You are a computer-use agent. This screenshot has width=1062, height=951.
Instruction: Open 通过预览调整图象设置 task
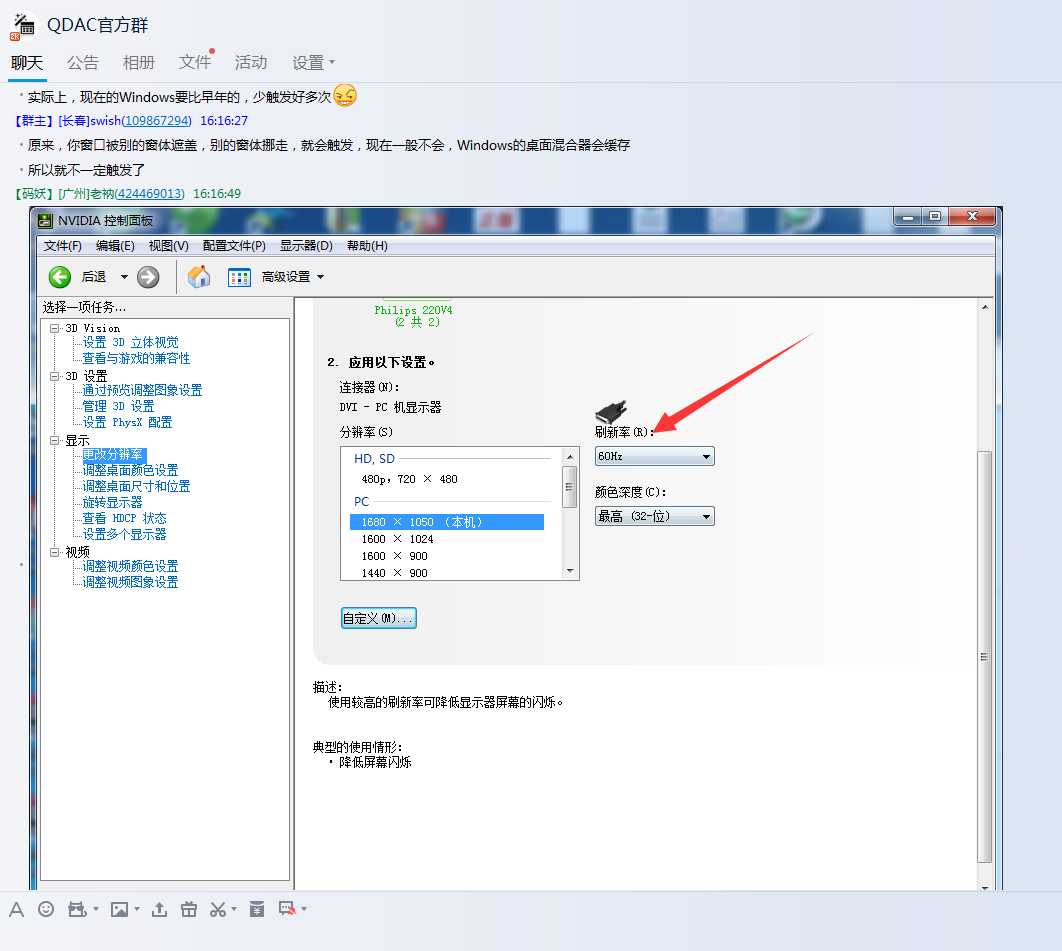click(x=142, y=390)
